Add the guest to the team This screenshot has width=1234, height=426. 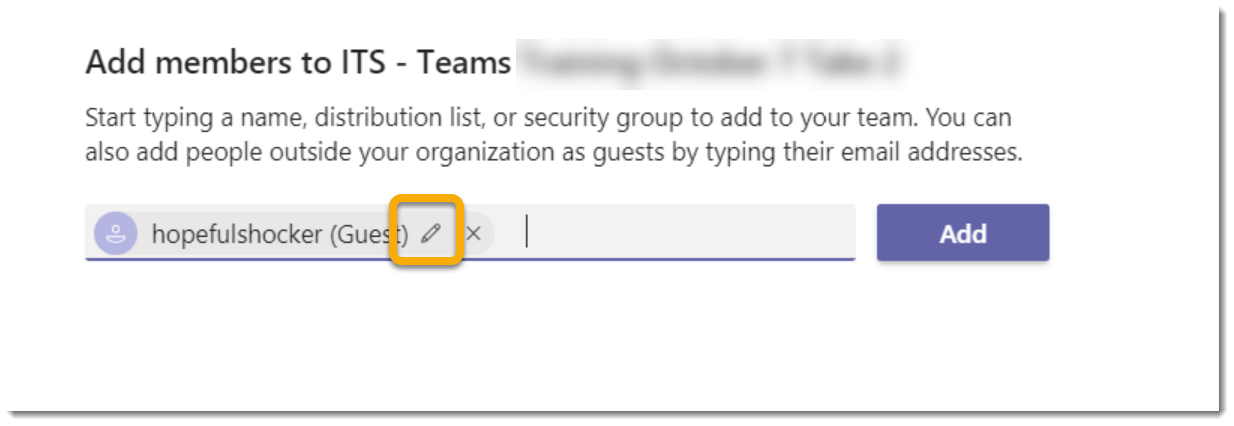963,233
